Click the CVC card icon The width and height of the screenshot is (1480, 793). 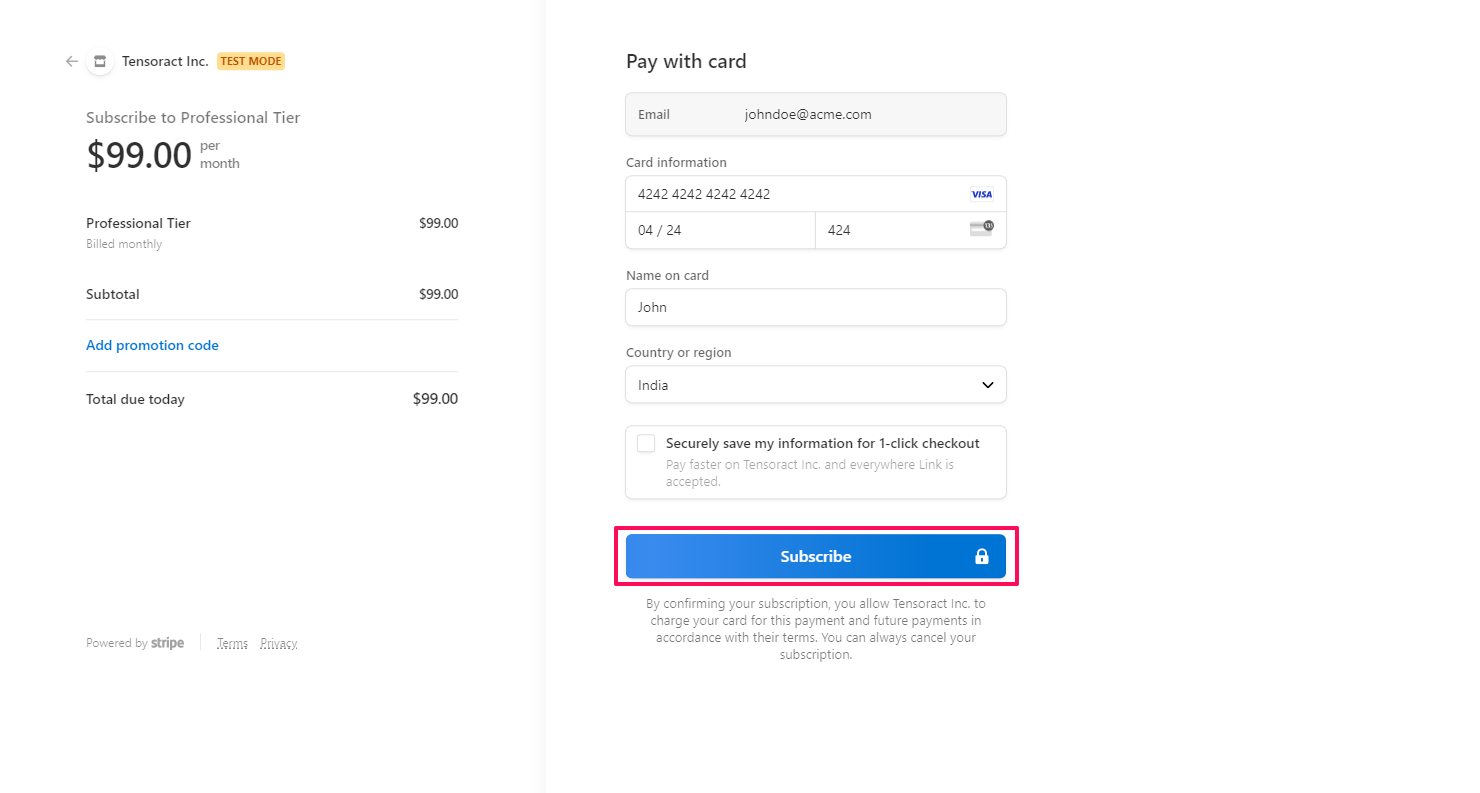(981, 229)
